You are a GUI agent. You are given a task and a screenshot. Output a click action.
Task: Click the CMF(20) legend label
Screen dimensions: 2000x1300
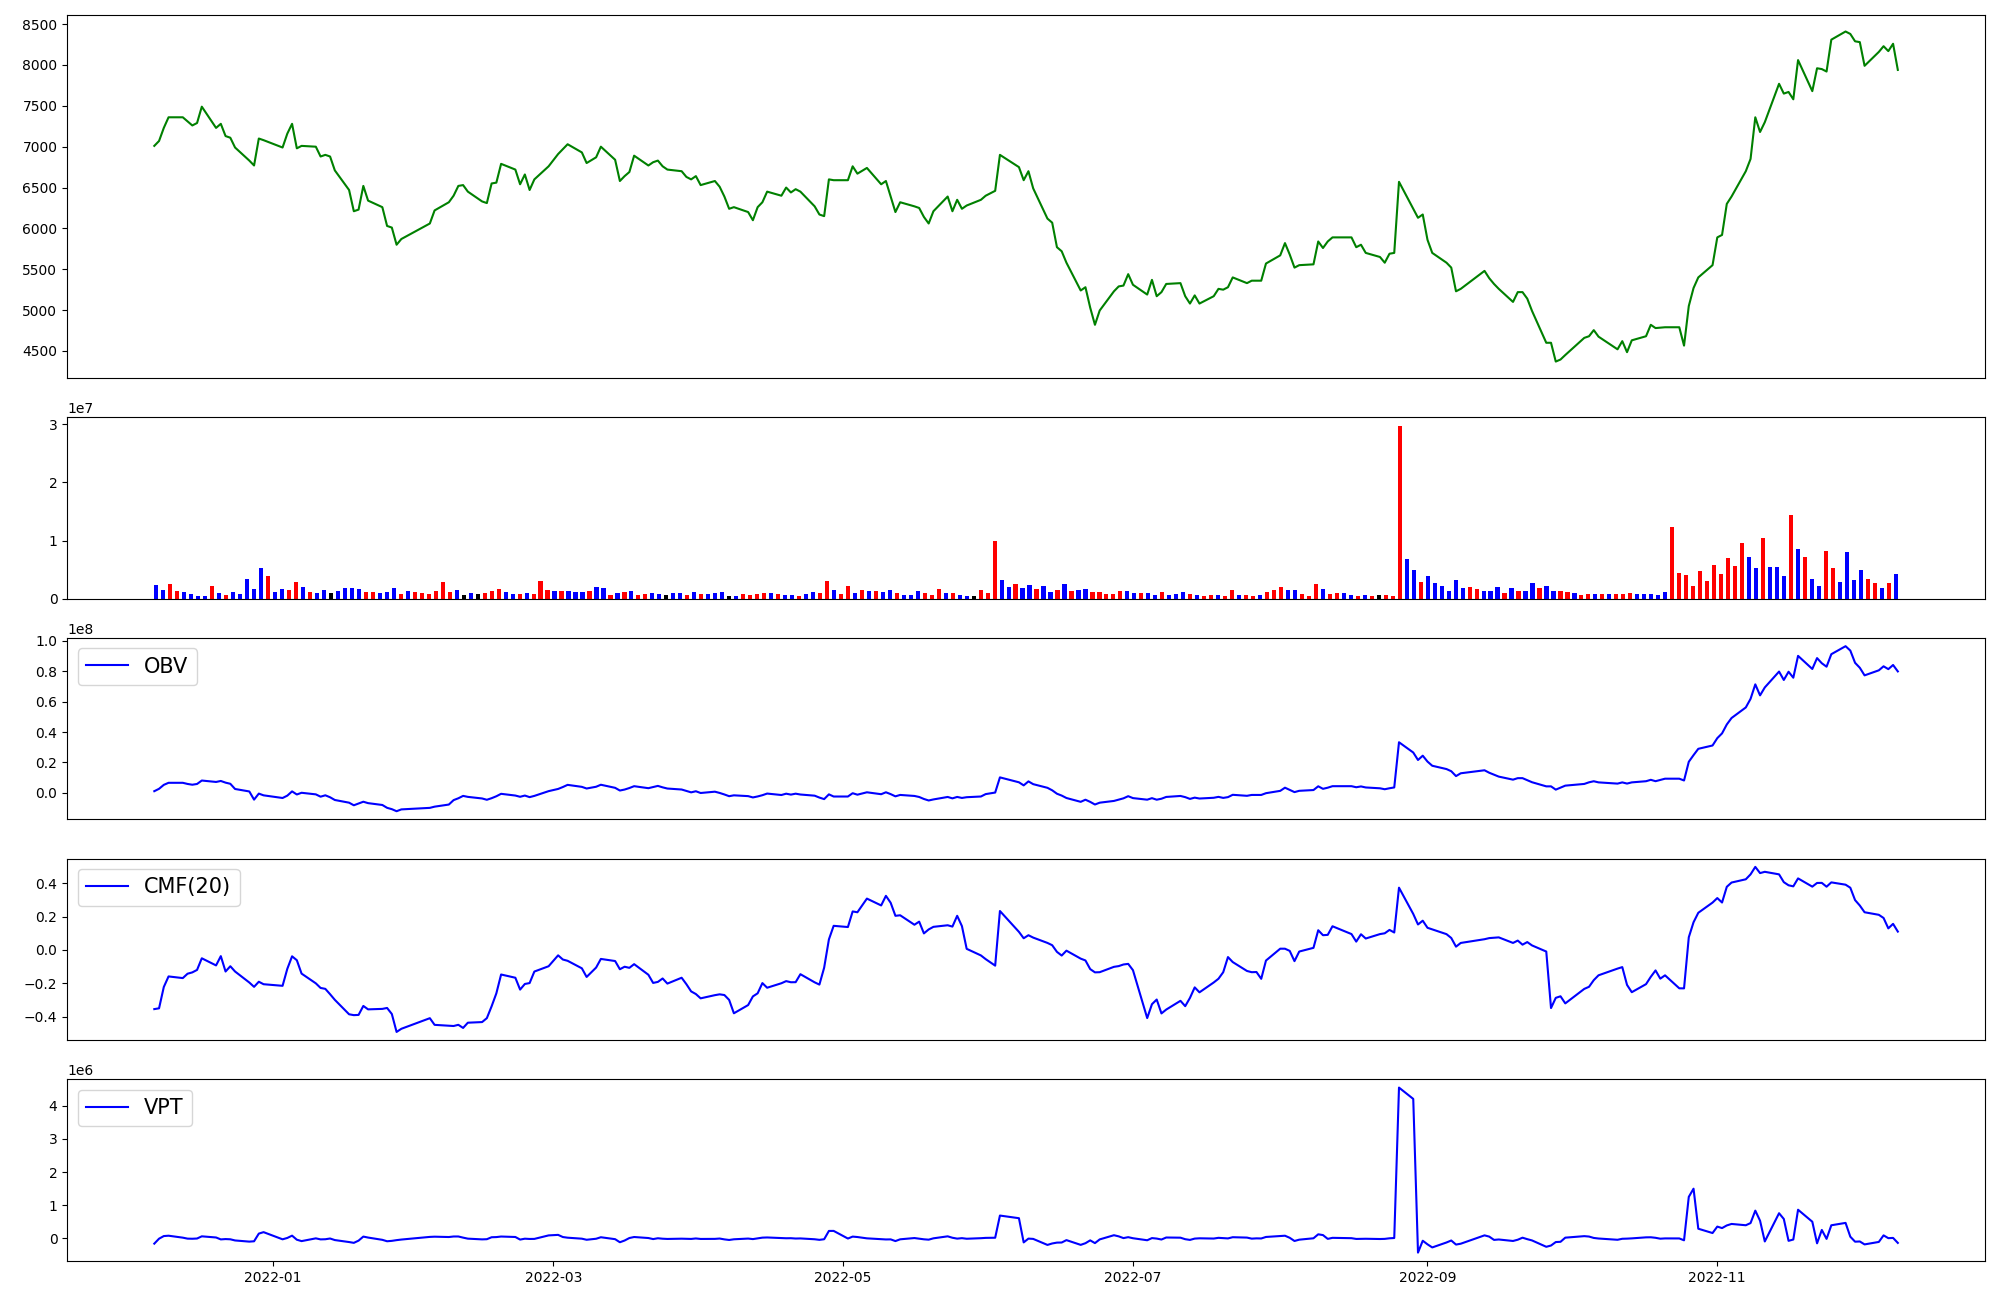[186, 887]
